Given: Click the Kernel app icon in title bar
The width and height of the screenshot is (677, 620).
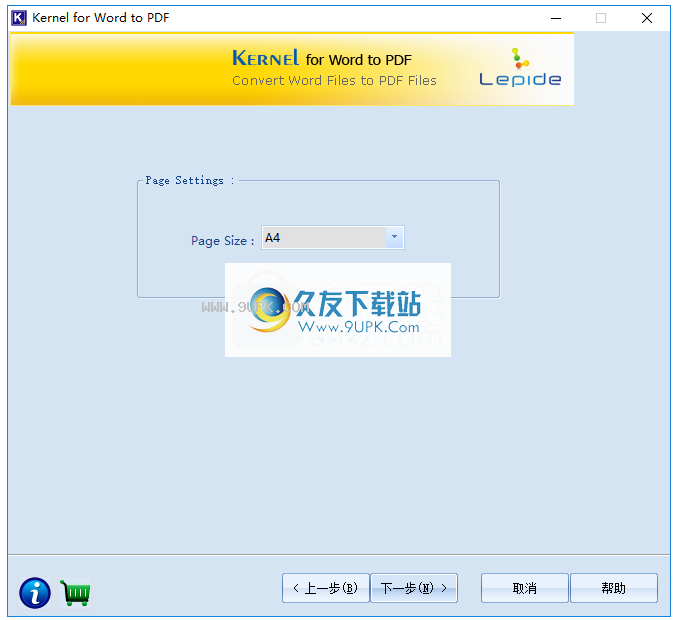Looking at the screenshot, I should click(19, 18).
